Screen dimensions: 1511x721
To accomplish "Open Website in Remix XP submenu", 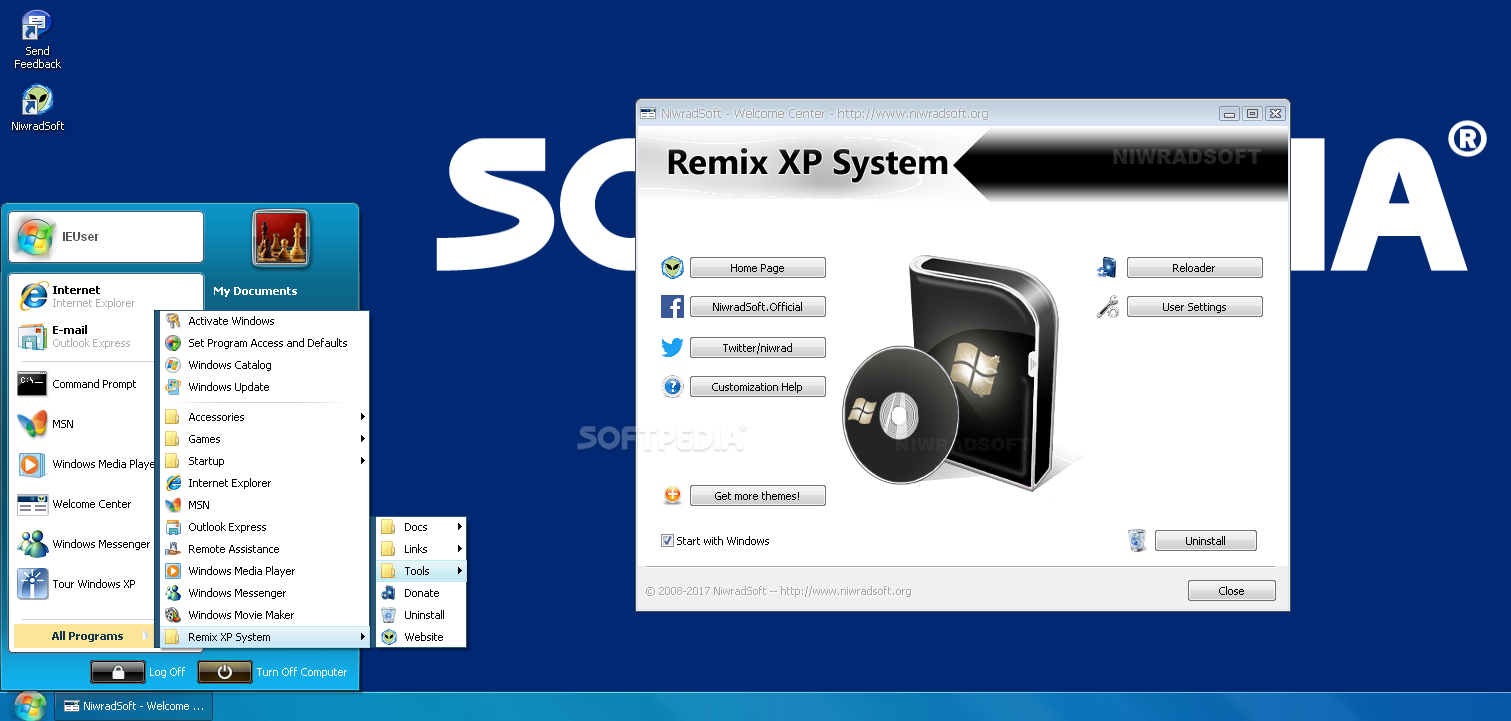I will point(421,637).
